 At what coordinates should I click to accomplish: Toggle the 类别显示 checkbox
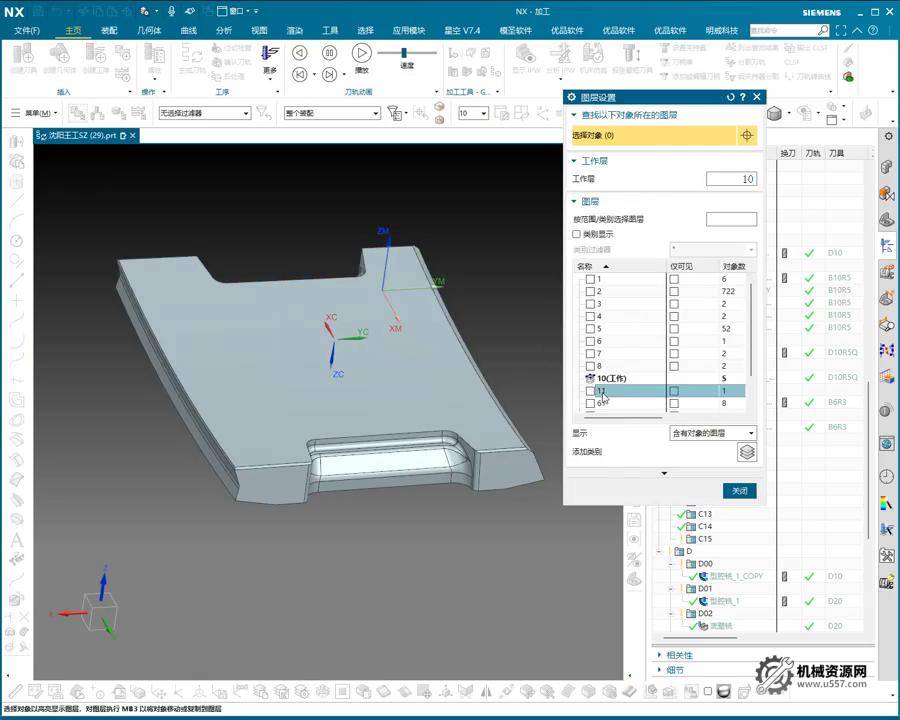576,234
